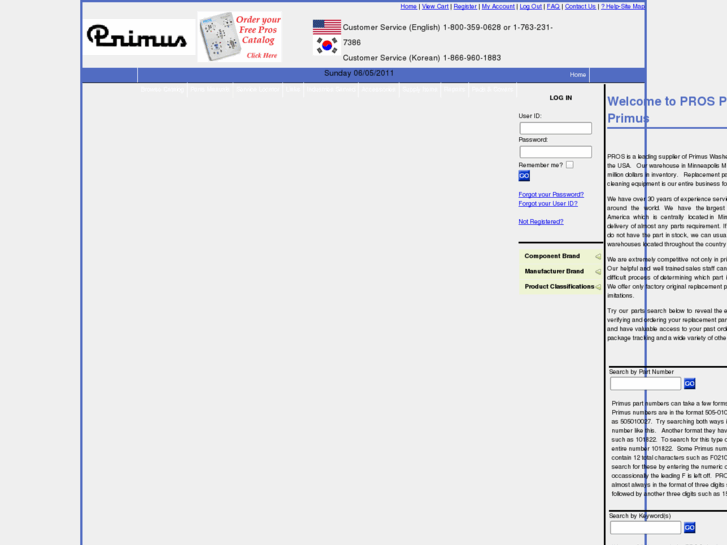Image resolution: width=727 pixels, height=545 pixels.
Task: Focus the User ID input field
Action: [555, 128]
